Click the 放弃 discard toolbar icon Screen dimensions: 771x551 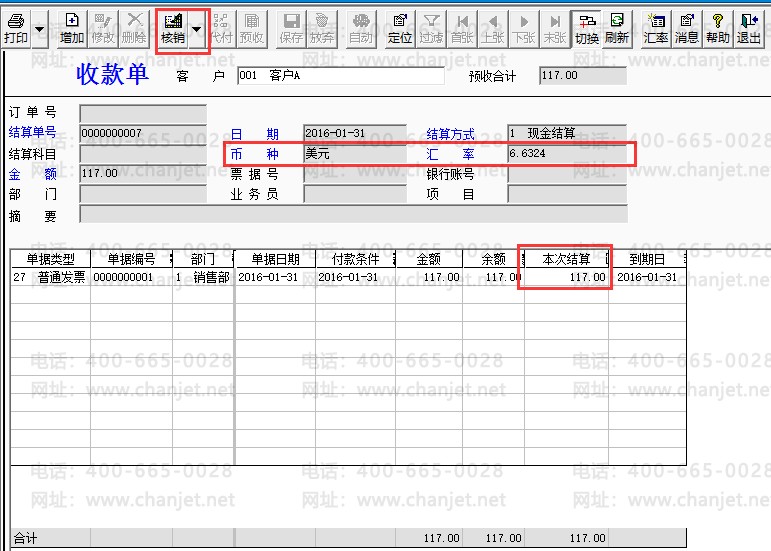coord(322,29)
